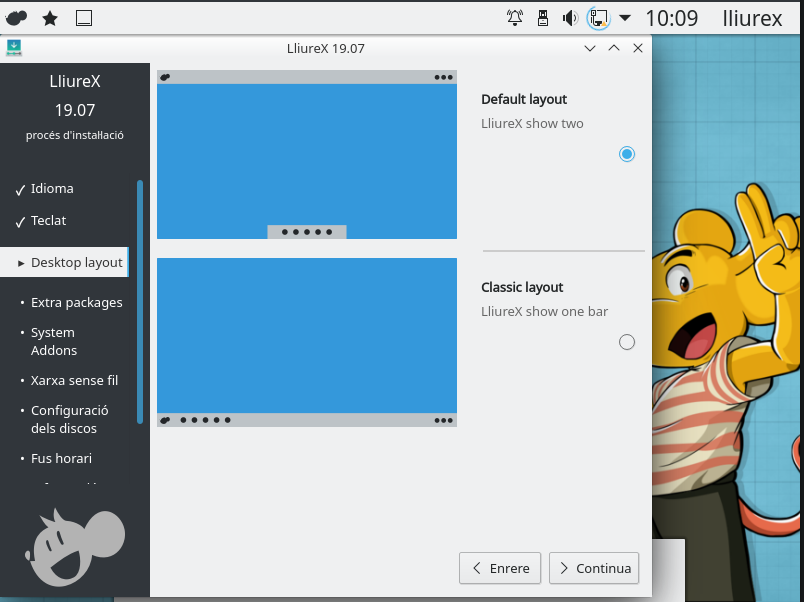Expand hidden system tray icons arrow
Screen dimensions: 804x602
[625, 18]
